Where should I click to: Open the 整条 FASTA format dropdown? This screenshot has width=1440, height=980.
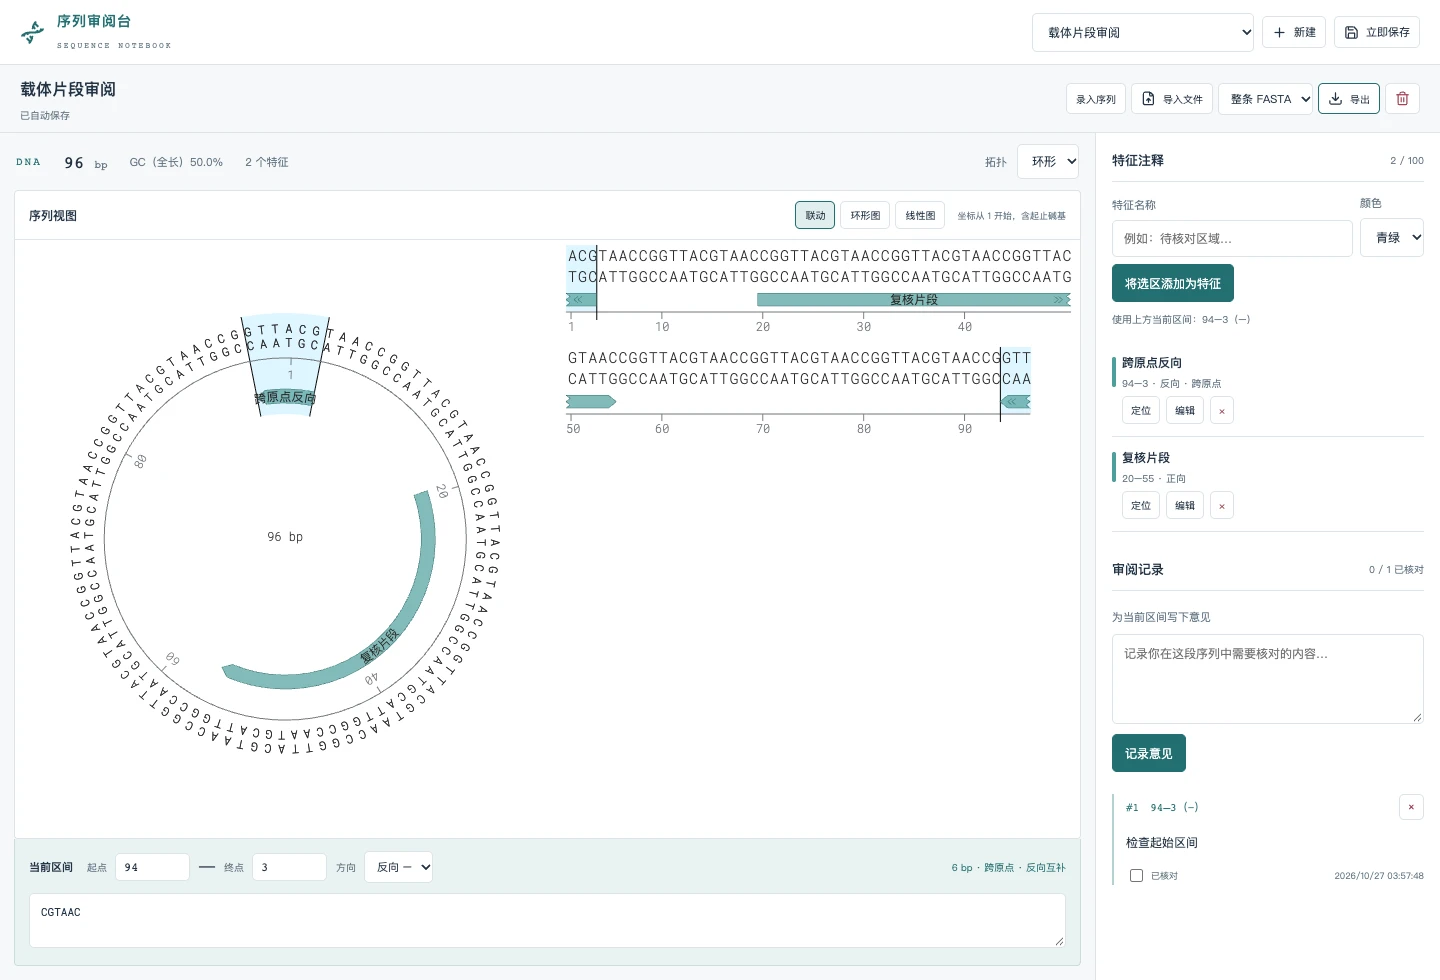click(x=1265, y=99)
